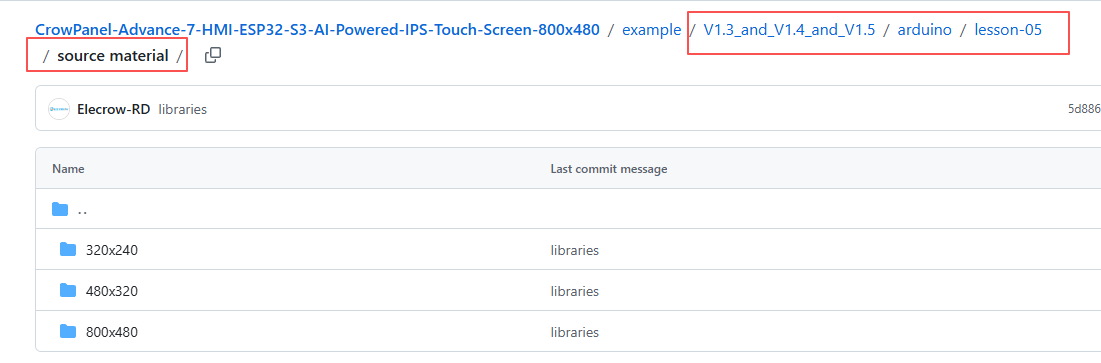The width and height of the screenshot is (1101, 363).
Task: Open the commit hash 5d886
Action: pos(1083,109)
